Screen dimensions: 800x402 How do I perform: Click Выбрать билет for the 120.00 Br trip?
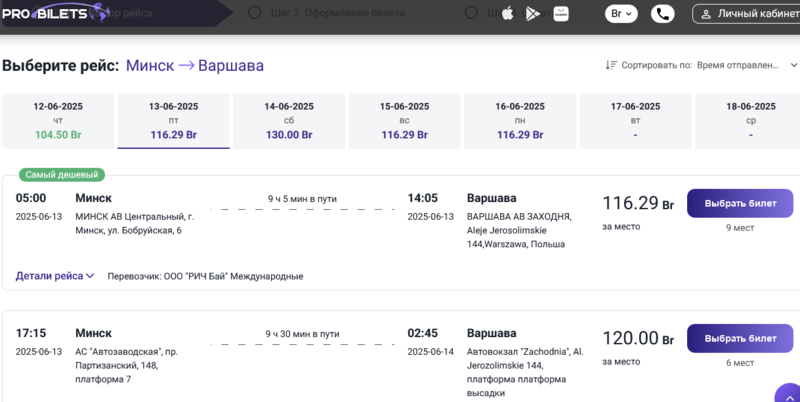click(740, 338)
